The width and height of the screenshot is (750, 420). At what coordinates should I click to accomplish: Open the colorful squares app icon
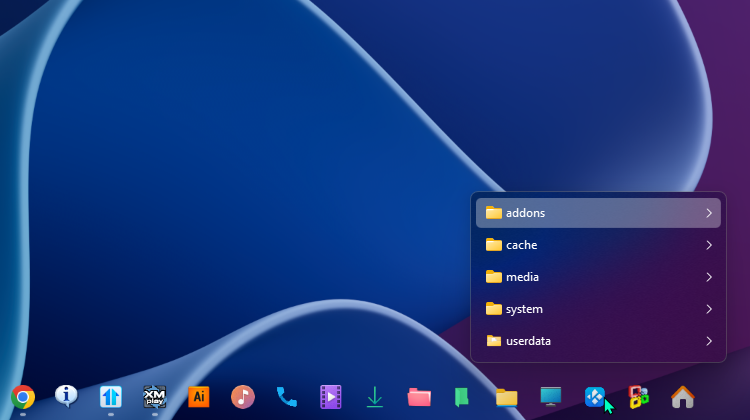[x=639, y=397]
